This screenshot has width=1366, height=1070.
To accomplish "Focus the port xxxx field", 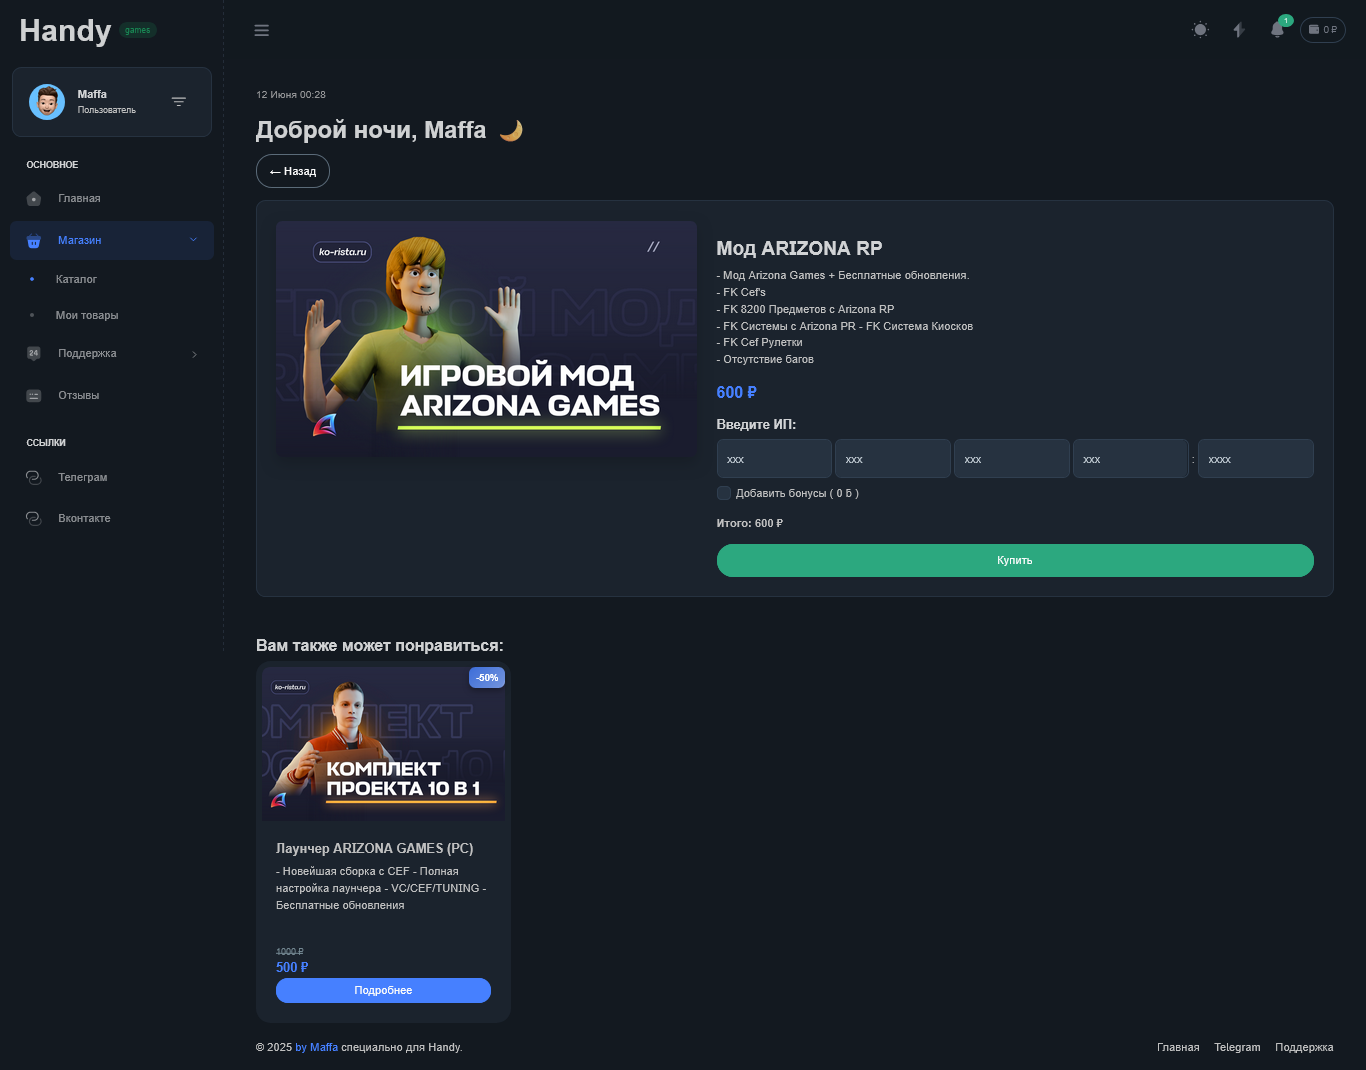I will coord(1256,458).
